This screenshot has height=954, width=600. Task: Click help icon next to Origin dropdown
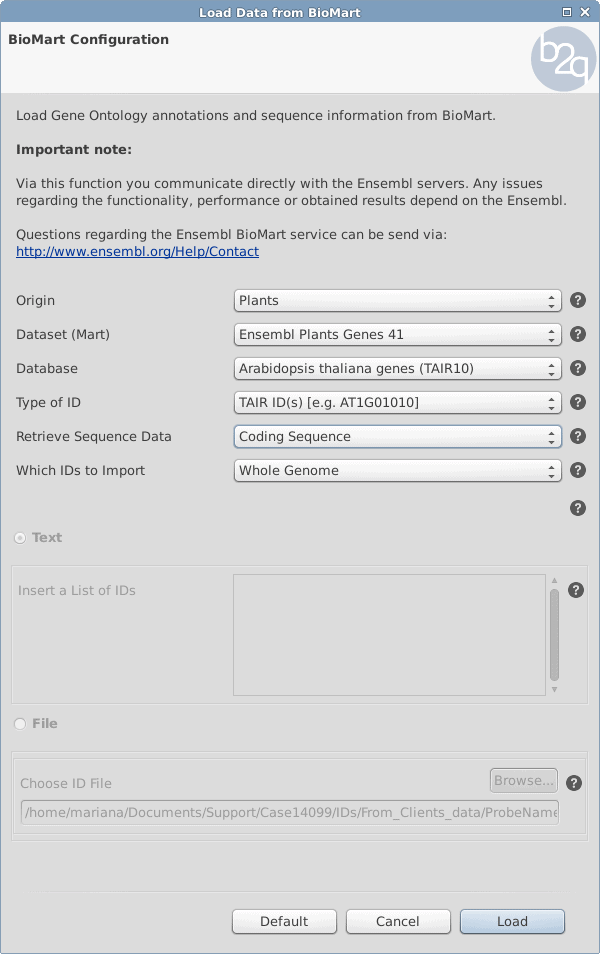tap(577, 300)
